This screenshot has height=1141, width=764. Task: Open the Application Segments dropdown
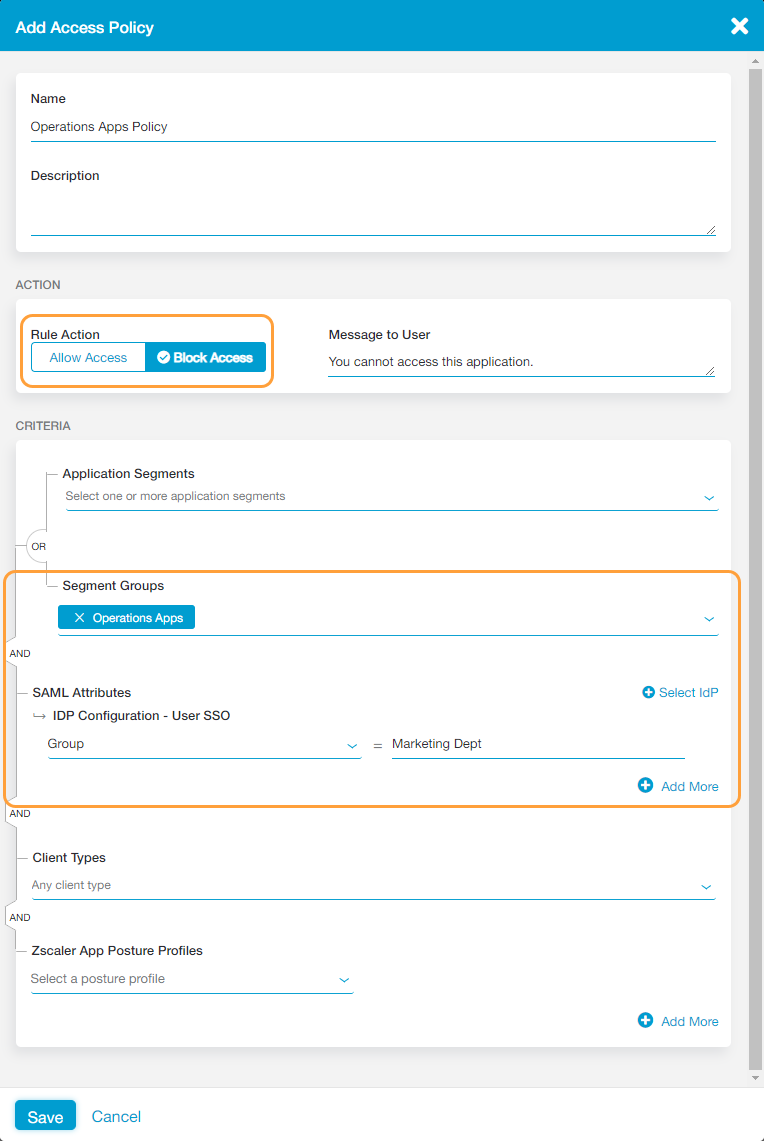(x=390, y=496)
